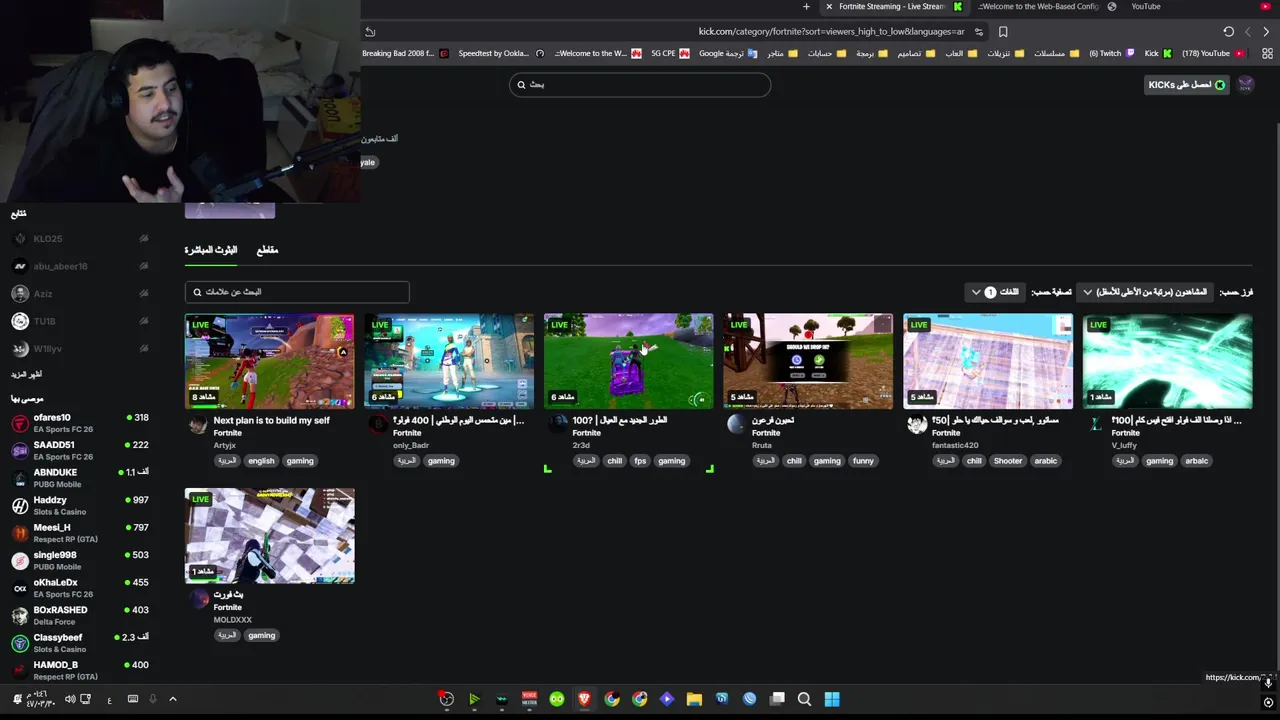Image resolution: width=1280 pixels, height=720 pixels.
Task: Open Task View icon in taskbar
Action: tap(777, 699)
